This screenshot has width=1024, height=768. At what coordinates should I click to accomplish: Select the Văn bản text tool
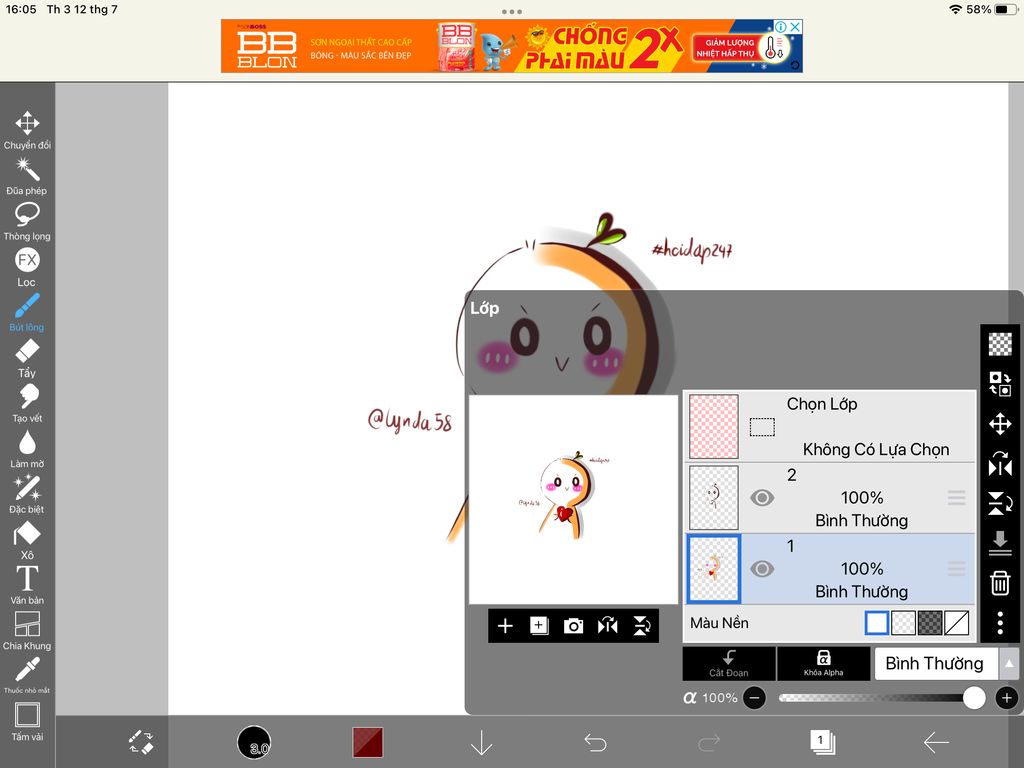click(27, 586)
